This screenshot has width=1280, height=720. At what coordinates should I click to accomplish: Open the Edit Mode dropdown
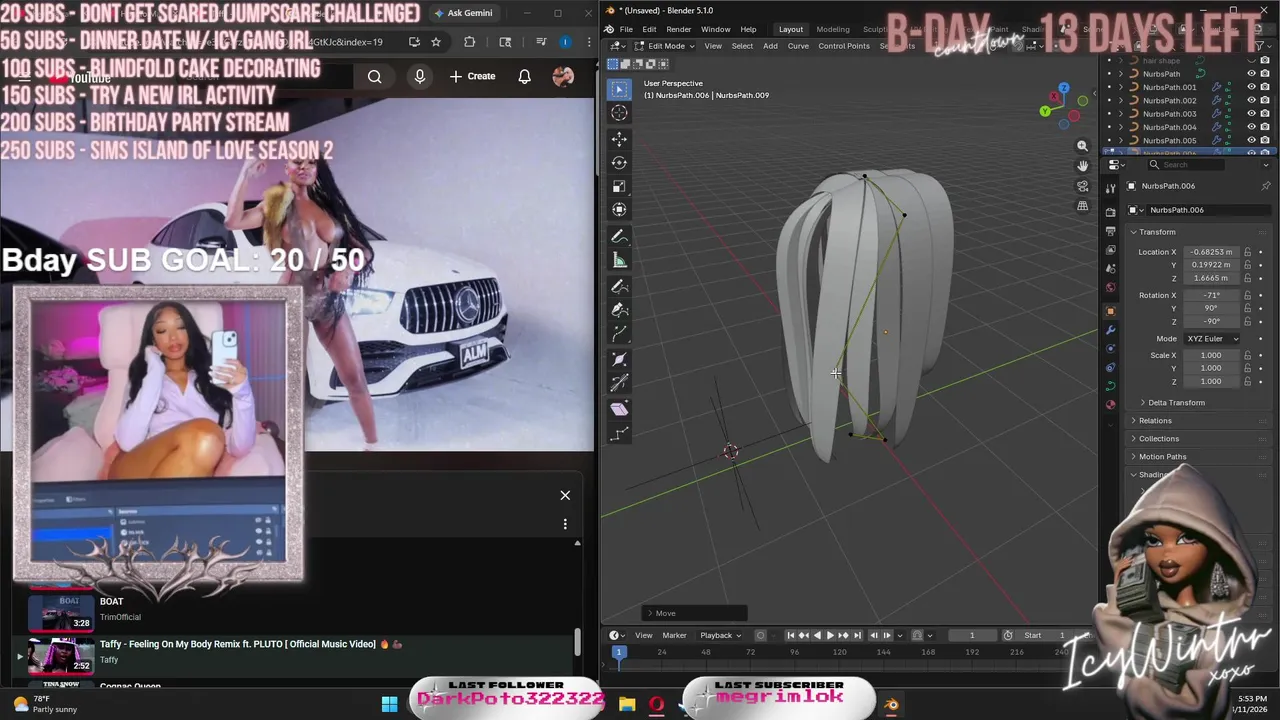click(666, 46)
